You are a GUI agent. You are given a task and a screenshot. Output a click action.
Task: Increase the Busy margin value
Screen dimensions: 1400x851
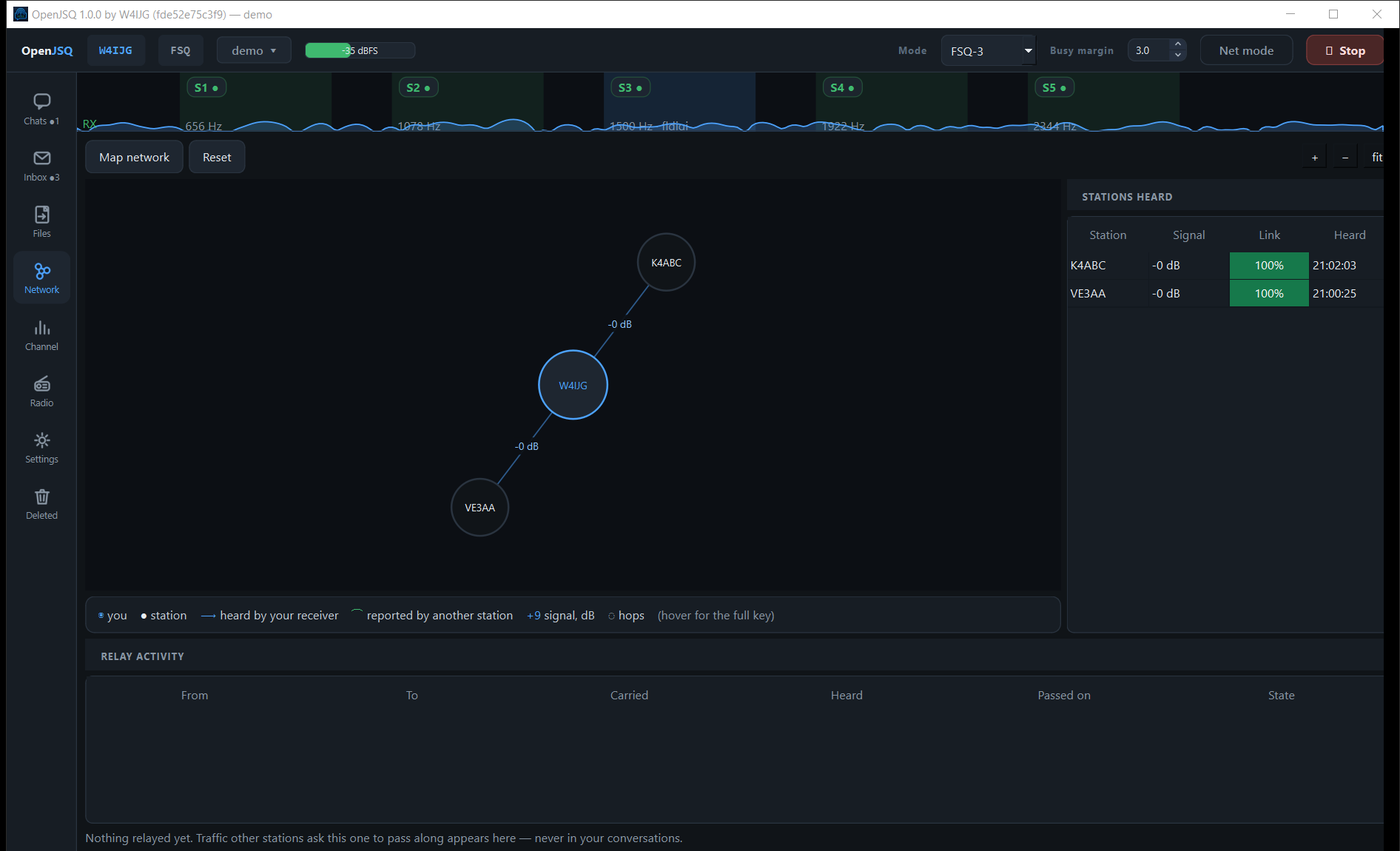tap(1177, 45)
